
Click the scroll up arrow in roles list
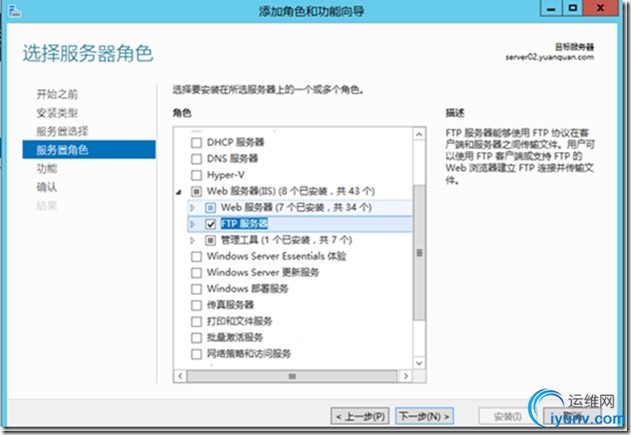[419, 134]
